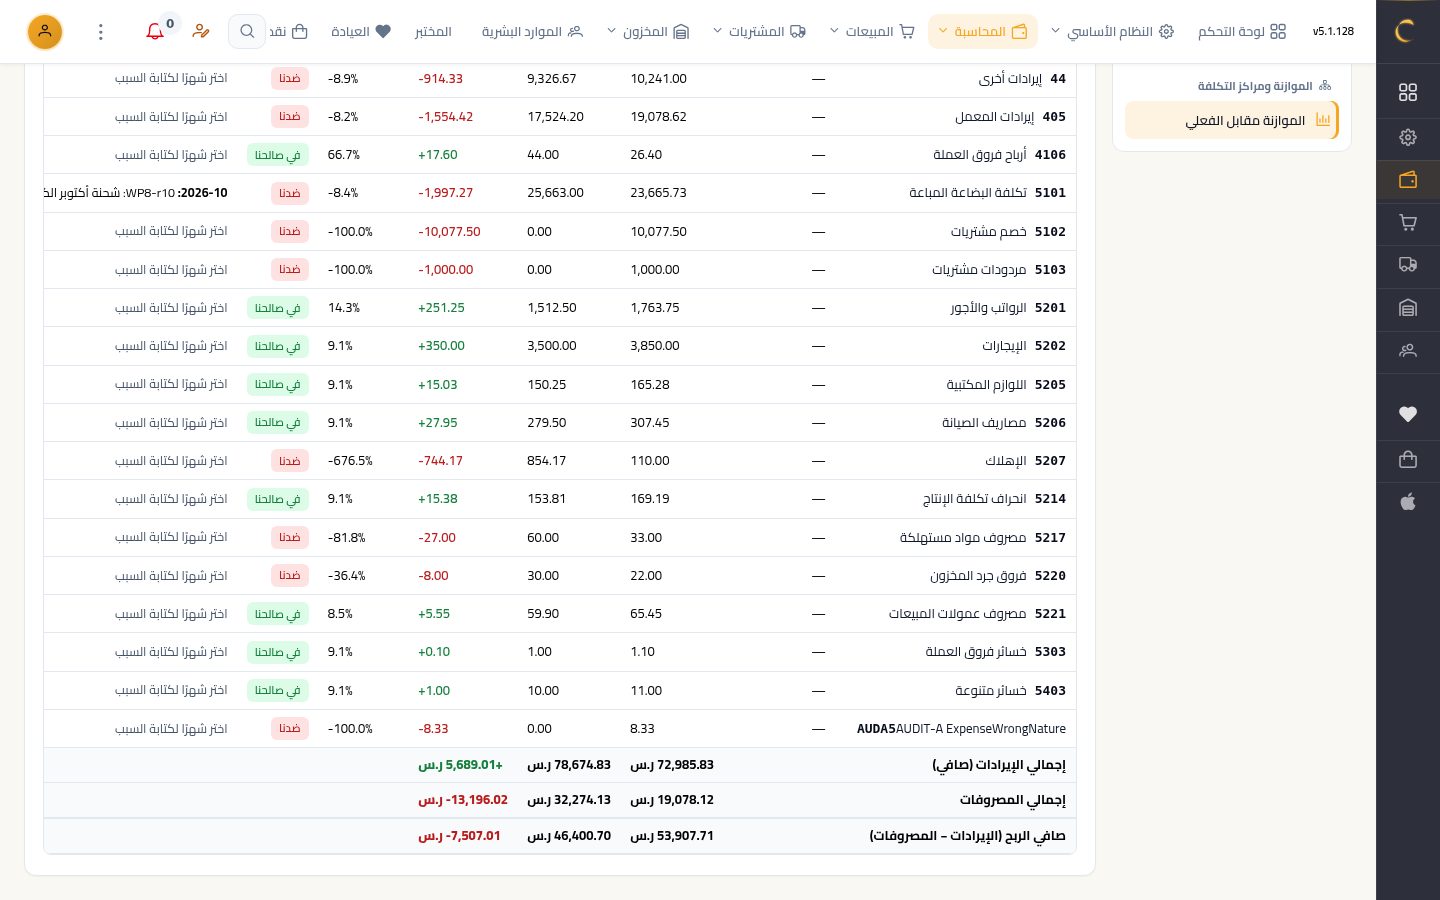Open the المبيعات dropdown menu
The image size is (1440, 900).
pyautogui.click(x=872, y=32)
